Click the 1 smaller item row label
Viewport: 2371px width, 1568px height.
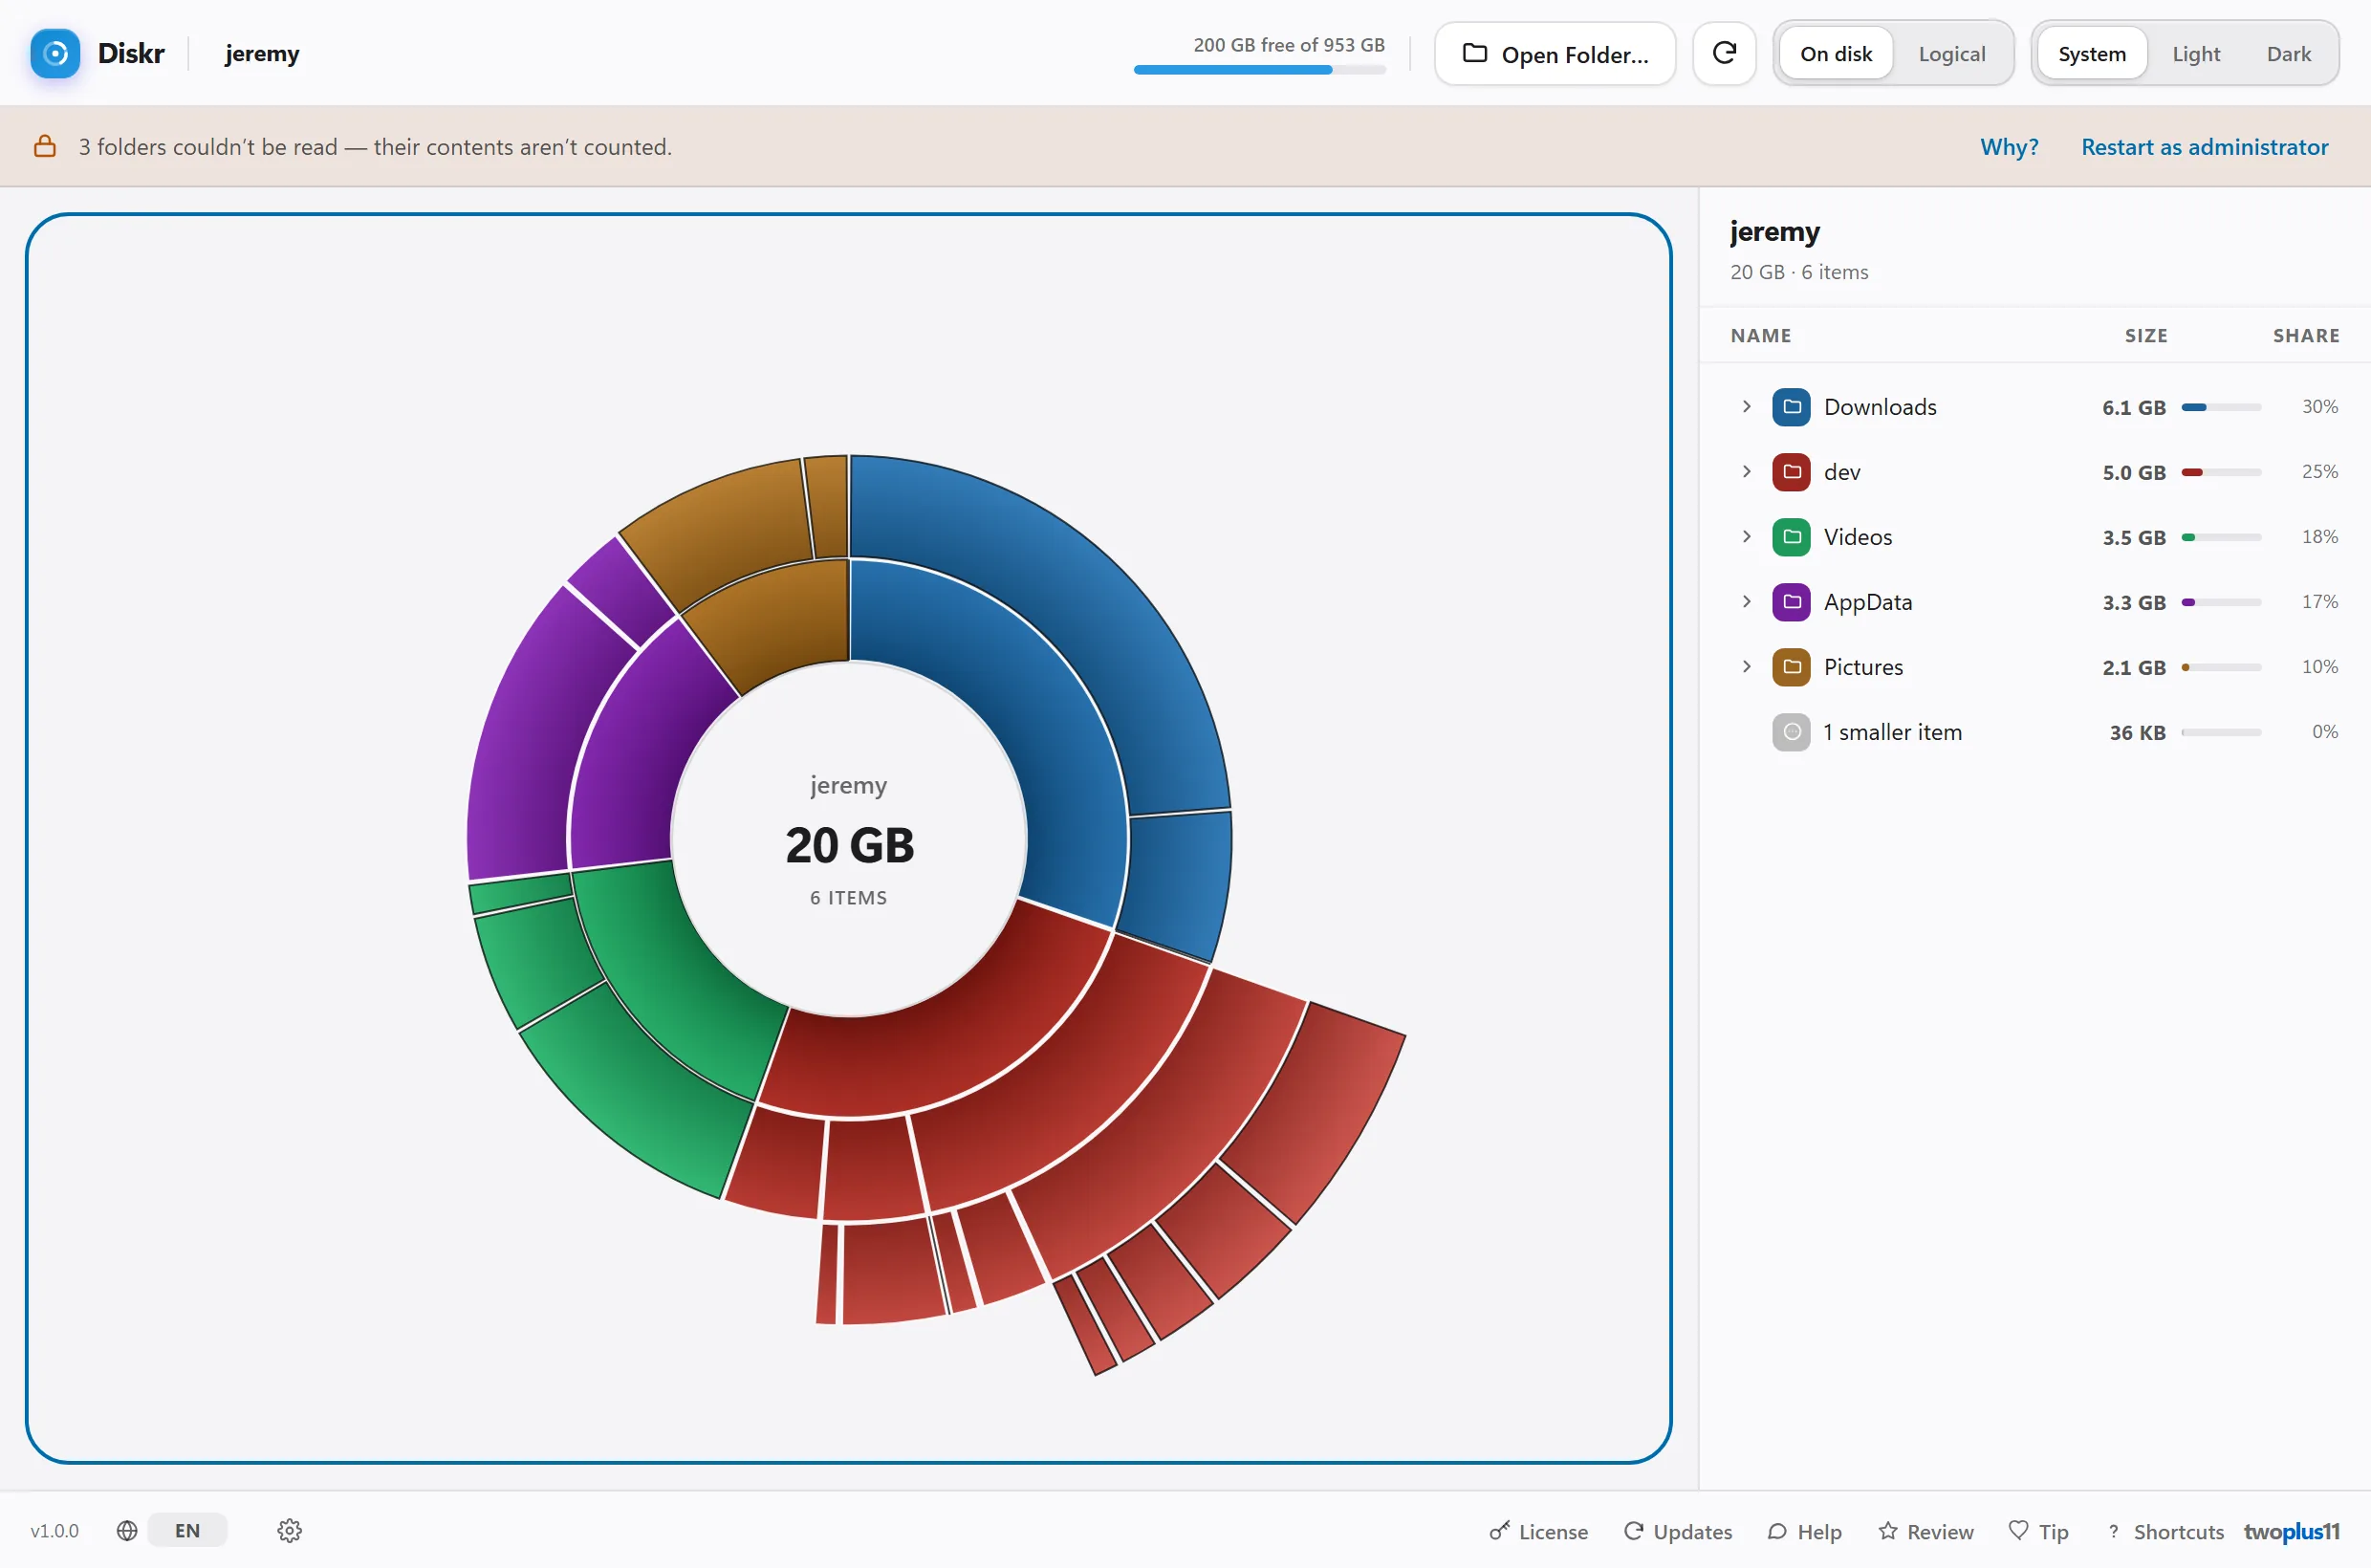pos(1892,732)
